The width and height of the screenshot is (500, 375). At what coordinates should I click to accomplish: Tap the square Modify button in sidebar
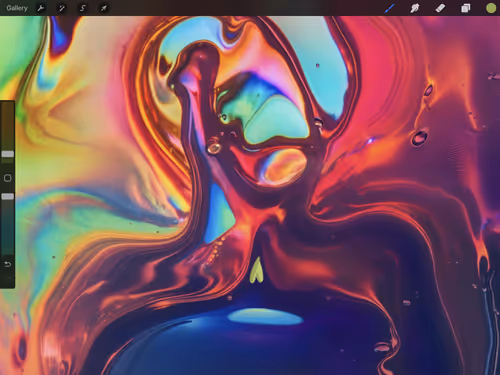pos(8,178)
